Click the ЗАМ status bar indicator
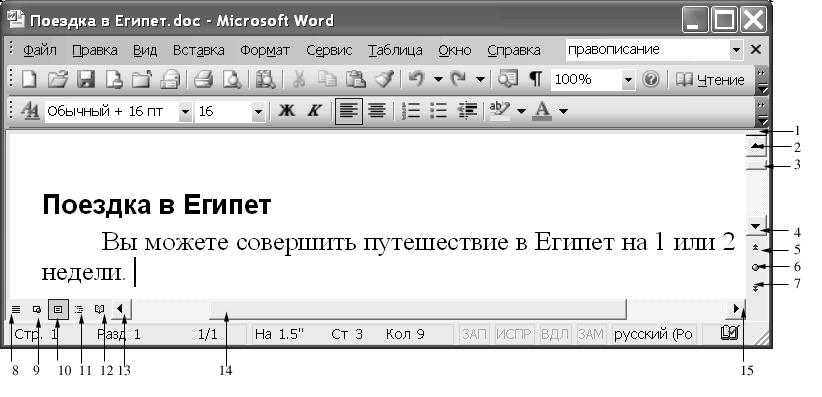The image size is (822, 397). click(x=591, y=334)
